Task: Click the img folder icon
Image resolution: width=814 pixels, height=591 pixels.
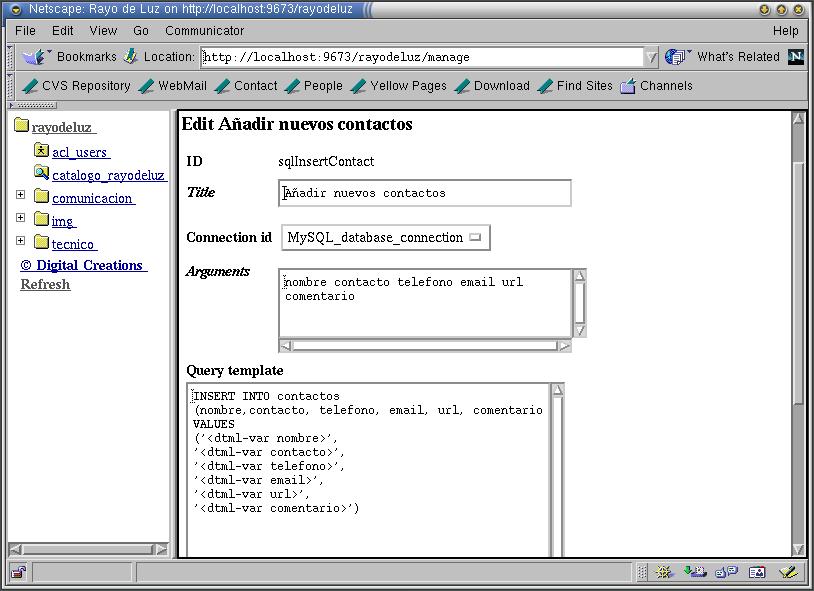Action: coord(42,219)
